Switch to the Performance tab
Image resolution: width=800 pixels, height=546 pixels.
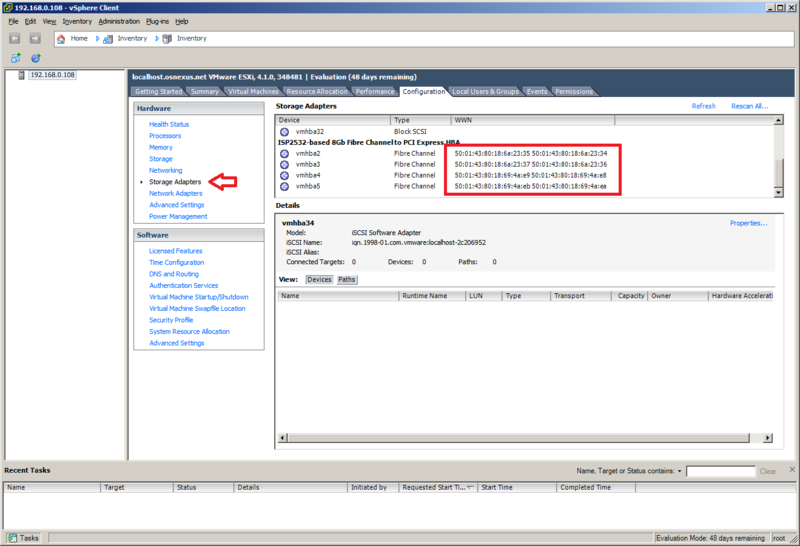click(375, 91)
